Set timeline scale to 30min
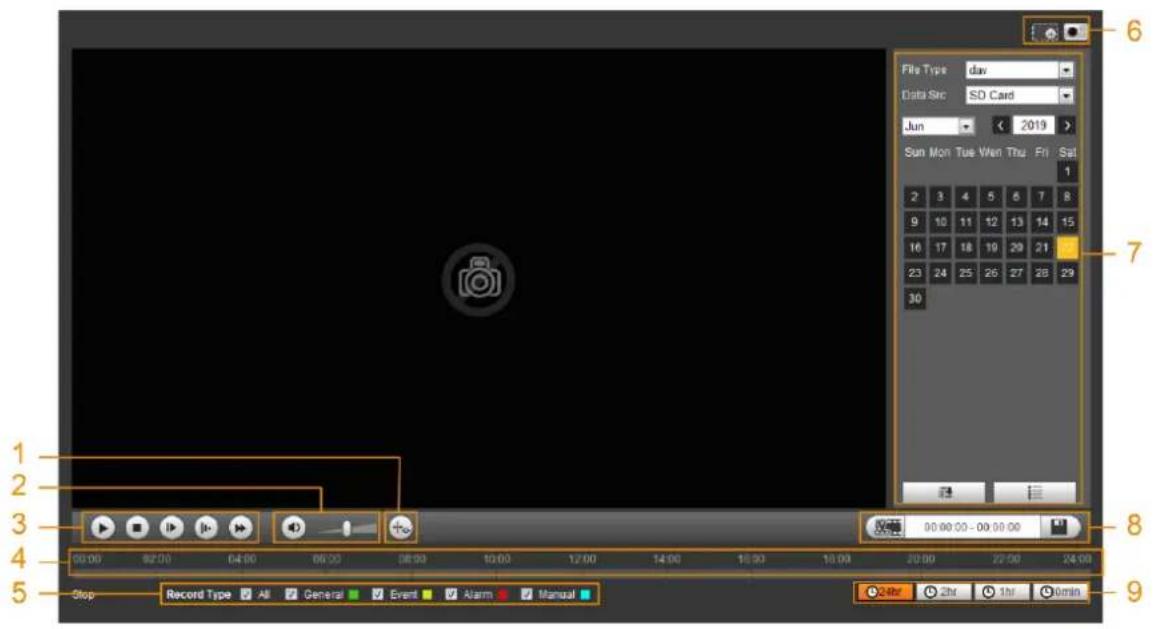 point(1059,592)
